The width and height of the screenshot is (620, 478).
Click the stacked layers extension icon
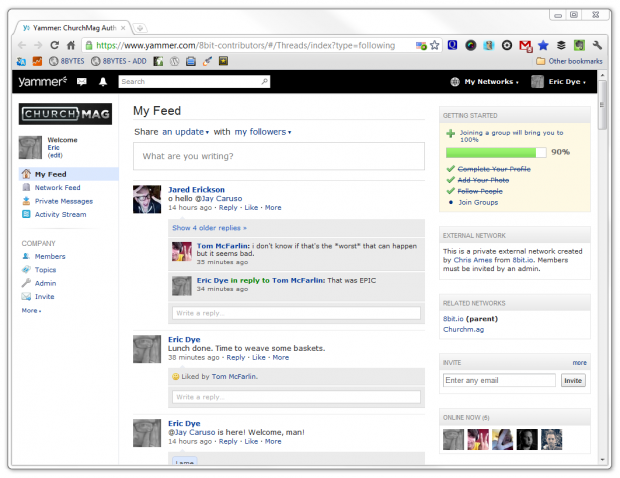(561, 45)
